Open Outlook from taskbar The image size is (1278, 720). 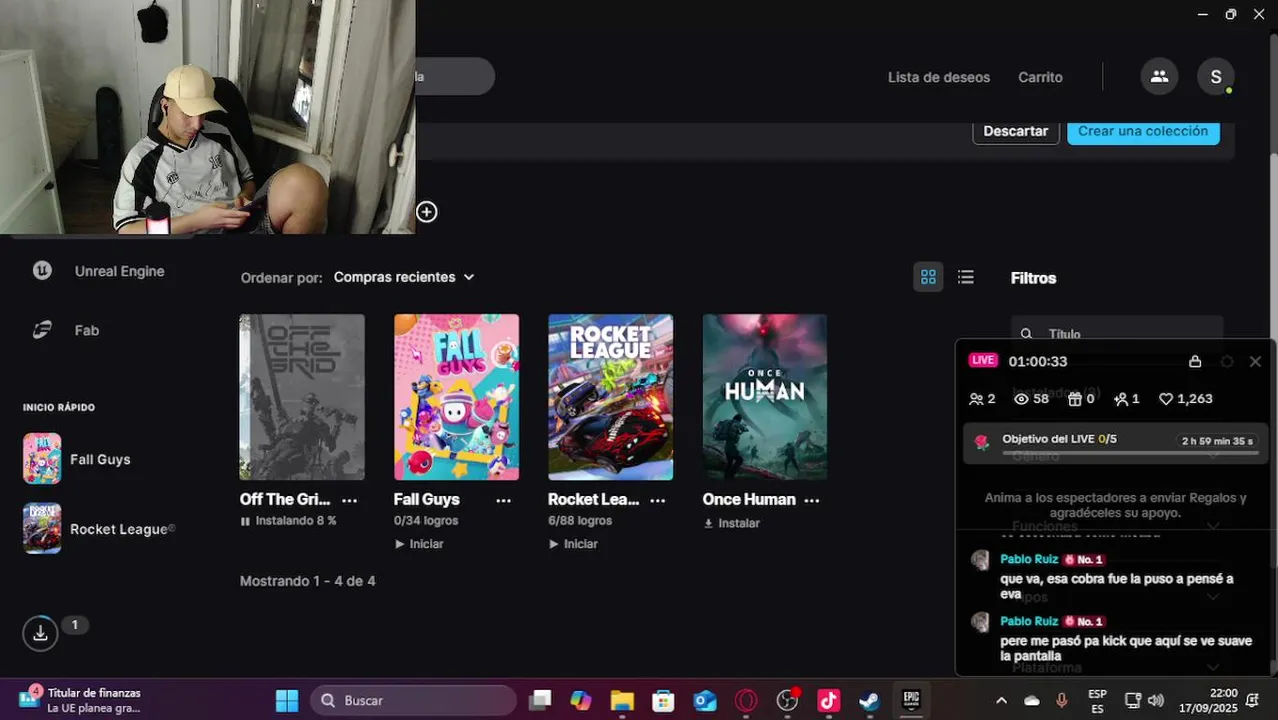point(705,700)
